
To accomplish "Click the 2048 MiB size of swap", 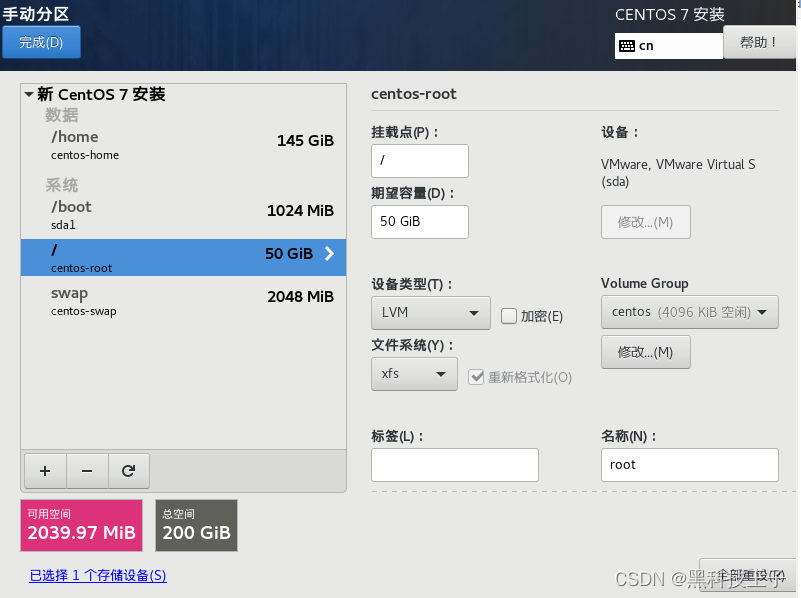I will tap(301, 297).
